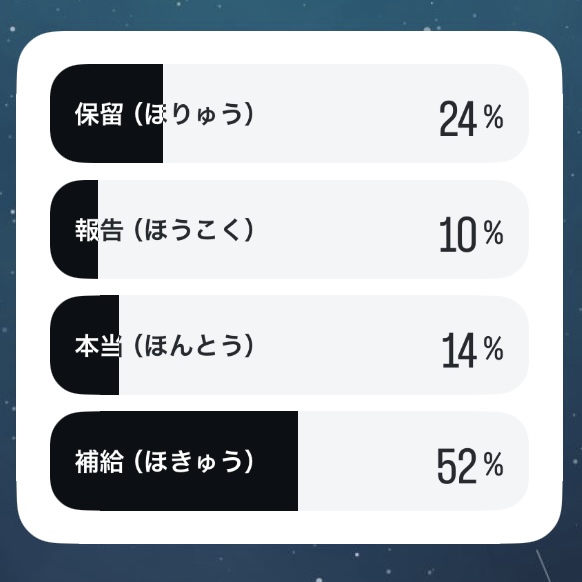Click the 14% result label
This screenshot has width=582, height=582.
[473, 350]
